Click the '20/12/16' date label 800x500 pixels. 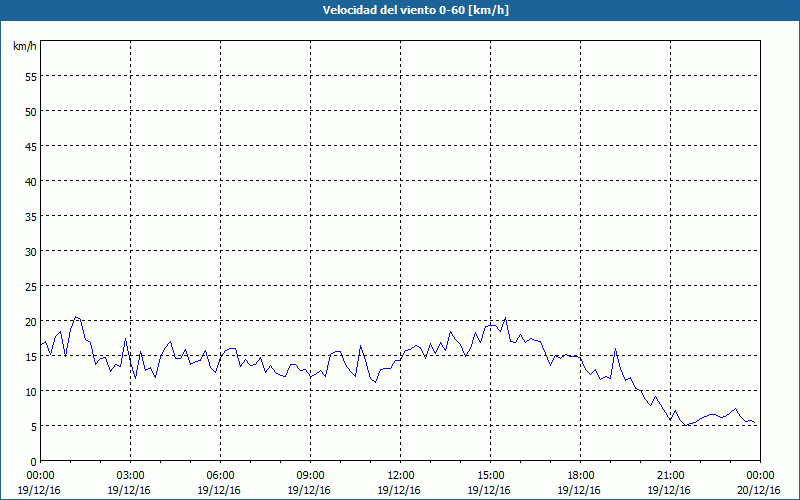759,490
